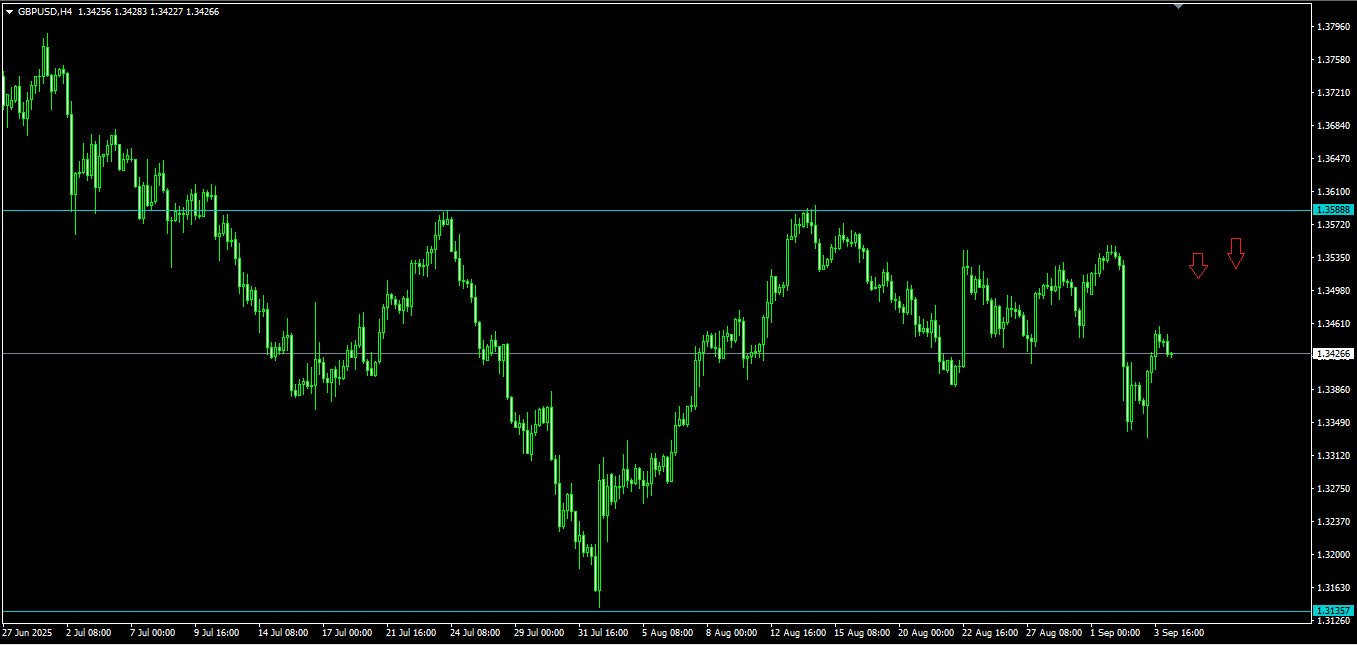Screen dimensions: 1357x645
Task: Click the 24 Jul 08:00 time label
Action: [475, 633]
